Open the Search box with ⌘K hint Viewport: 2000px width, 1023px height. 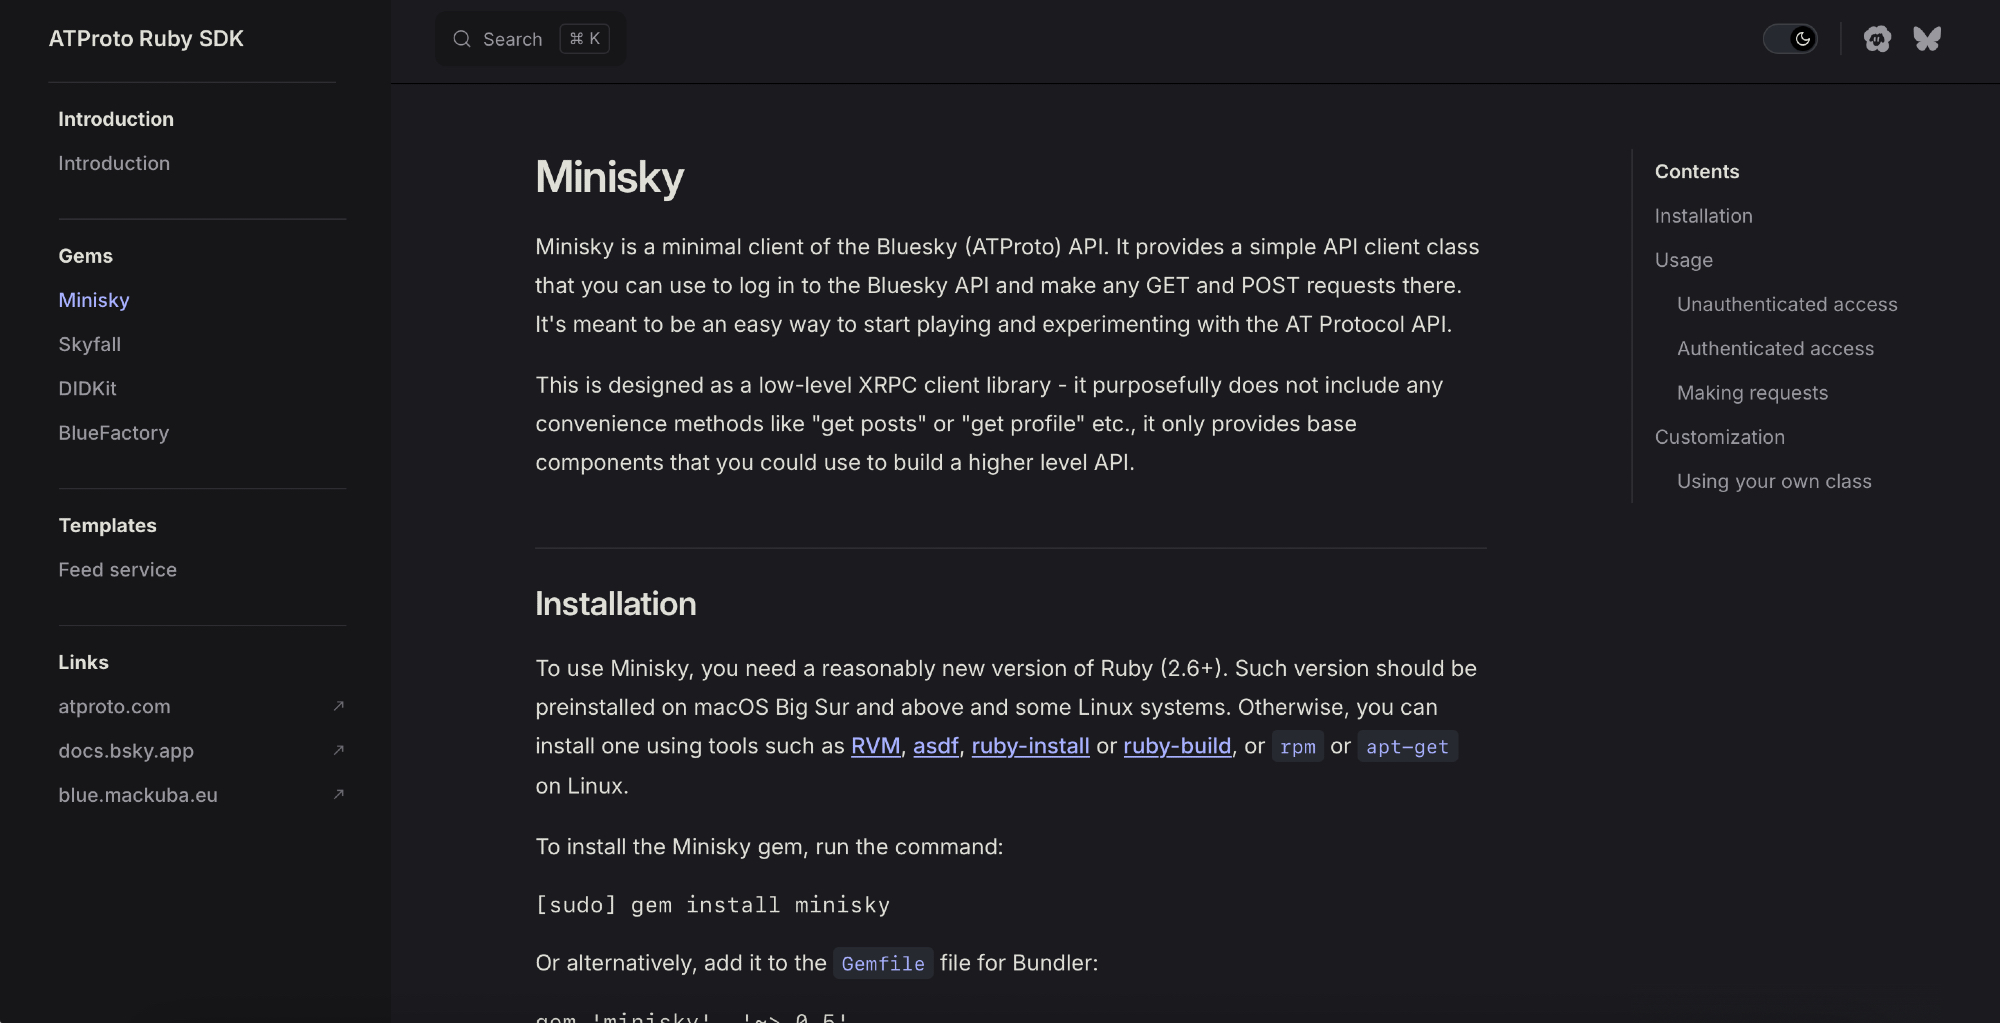coord(530,39)
